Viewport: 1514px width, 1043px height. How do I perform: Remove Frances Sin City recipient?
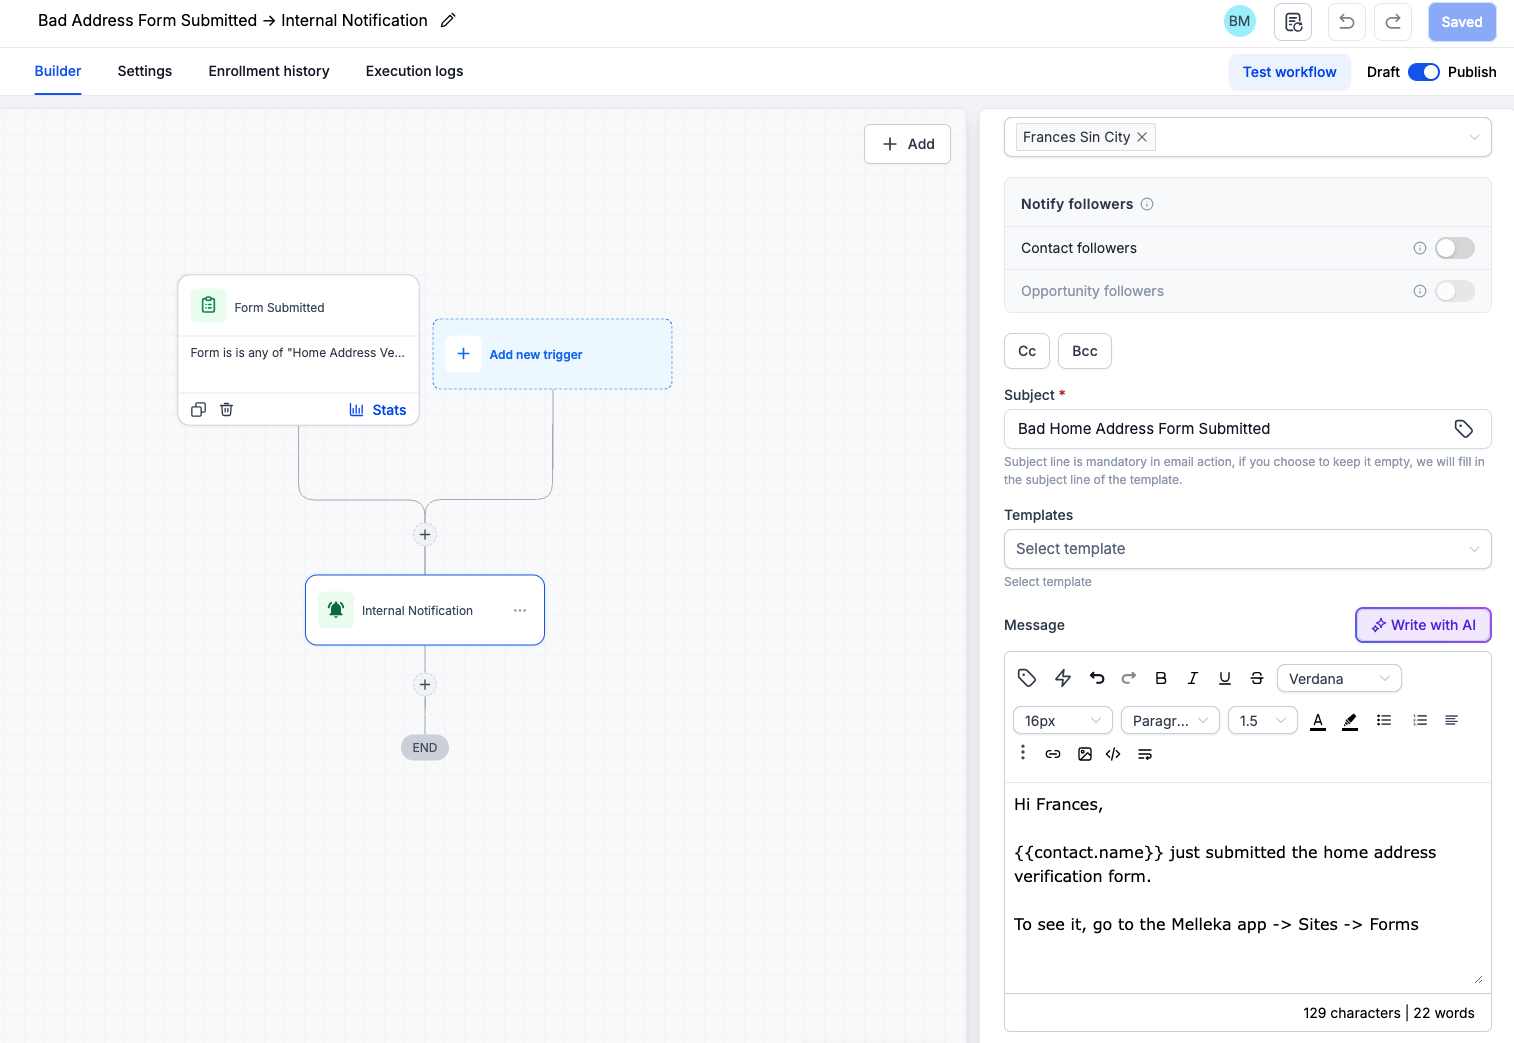pyautogui.click(x=1142, y=137)
